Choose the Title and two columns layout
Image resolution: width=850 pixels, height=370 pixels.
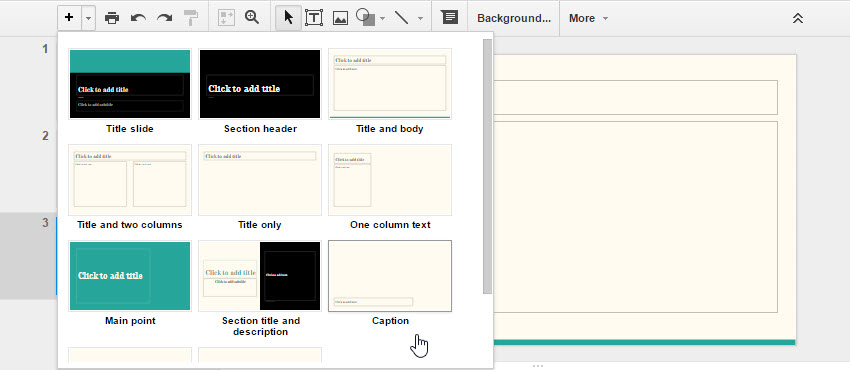pyautogui.click(x=130, y=180)
